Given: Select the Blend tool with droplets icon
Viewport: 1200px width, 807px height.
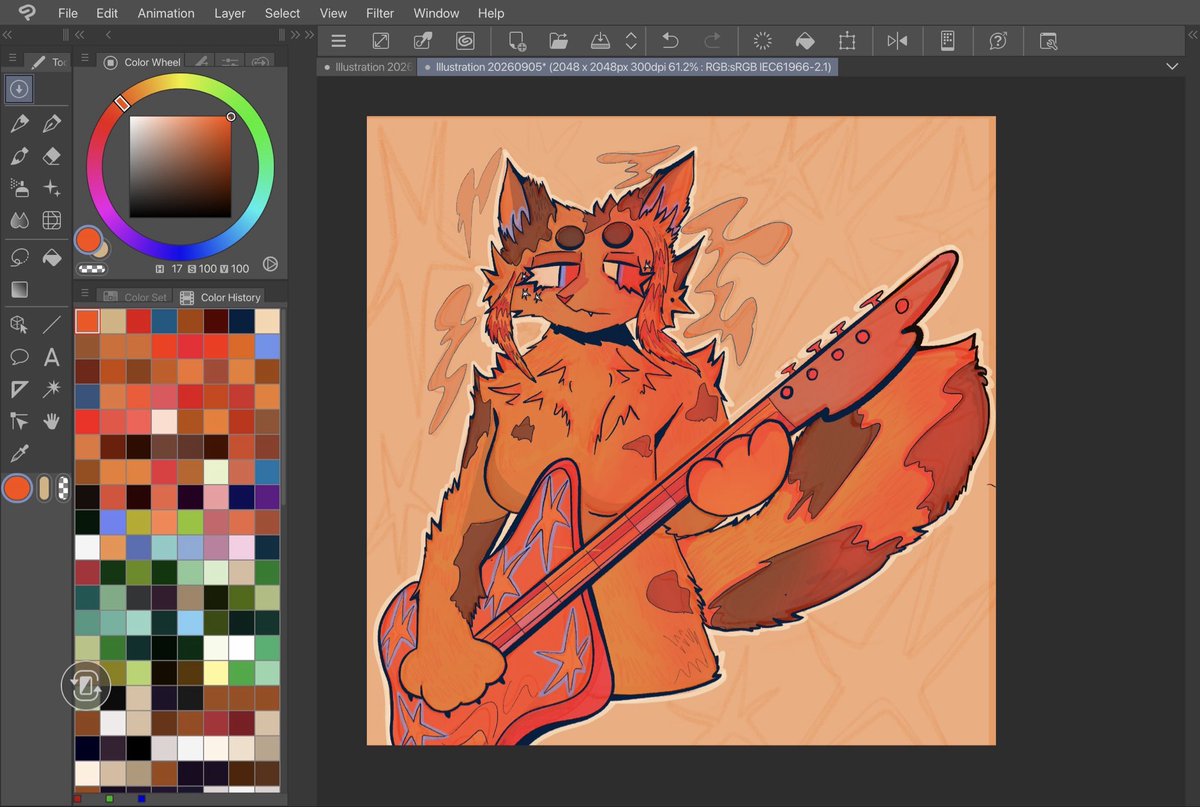Looking at the screenshot, I should [x=18, y=220].
